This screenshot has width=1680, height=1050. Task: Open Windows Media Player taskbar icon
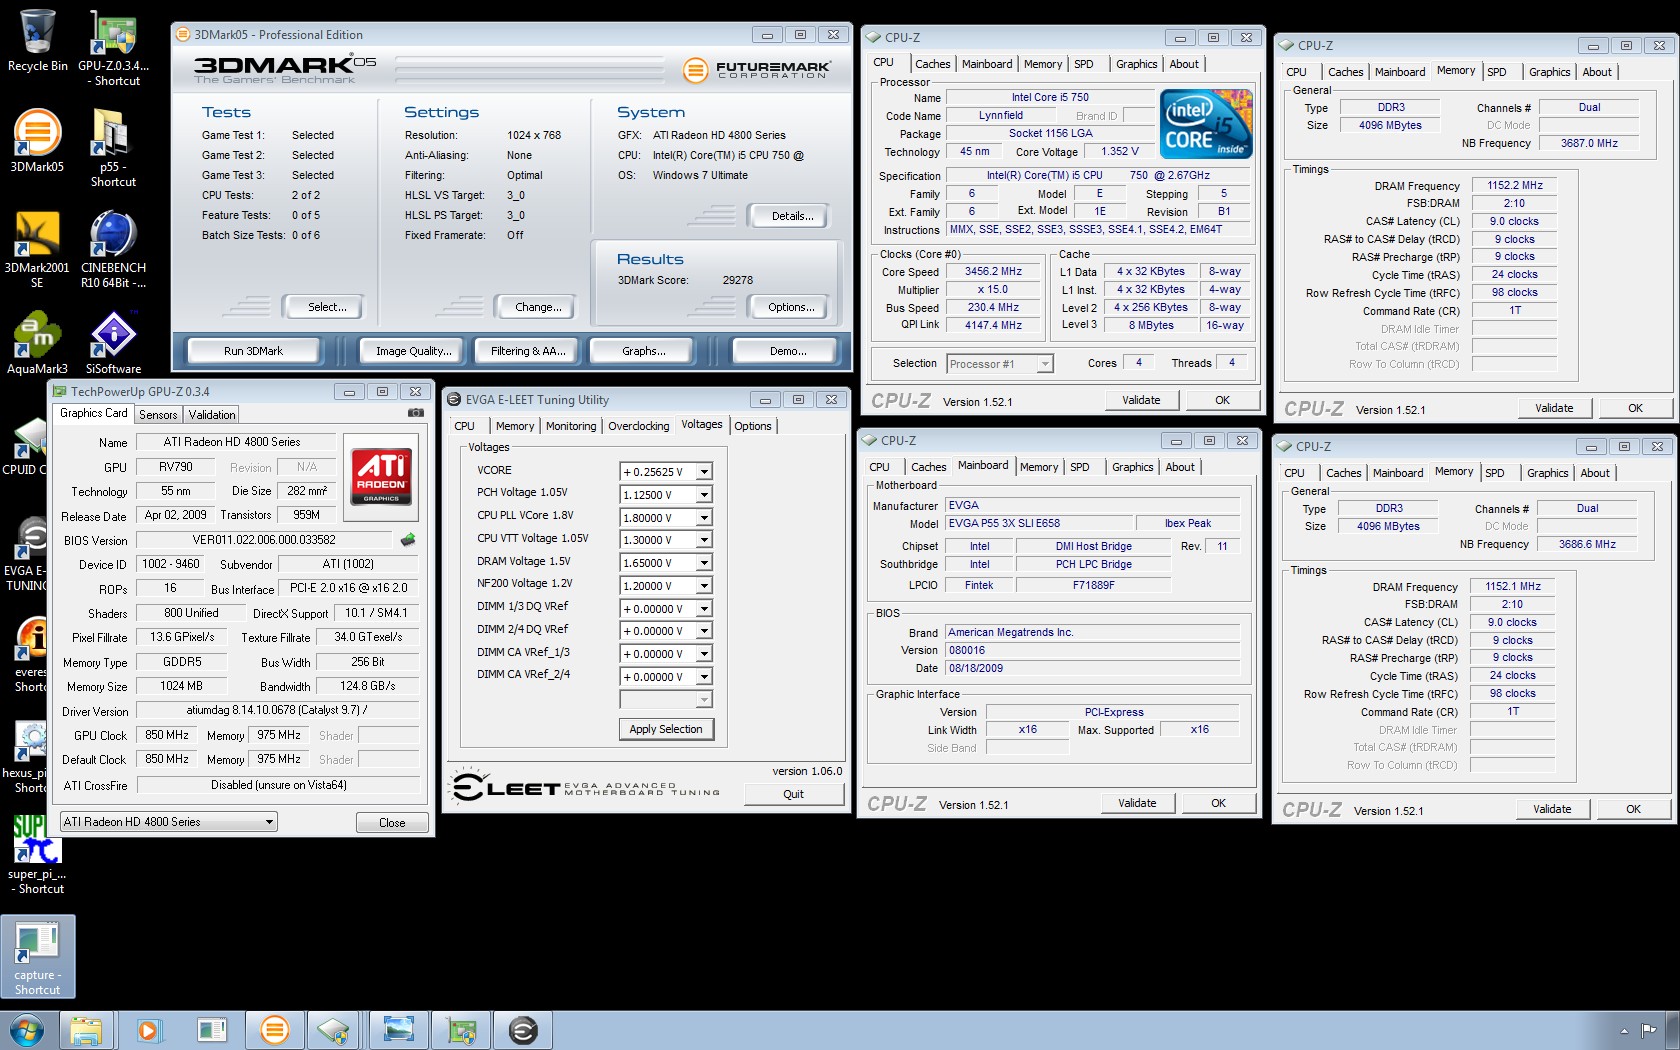coord(149,1030)
